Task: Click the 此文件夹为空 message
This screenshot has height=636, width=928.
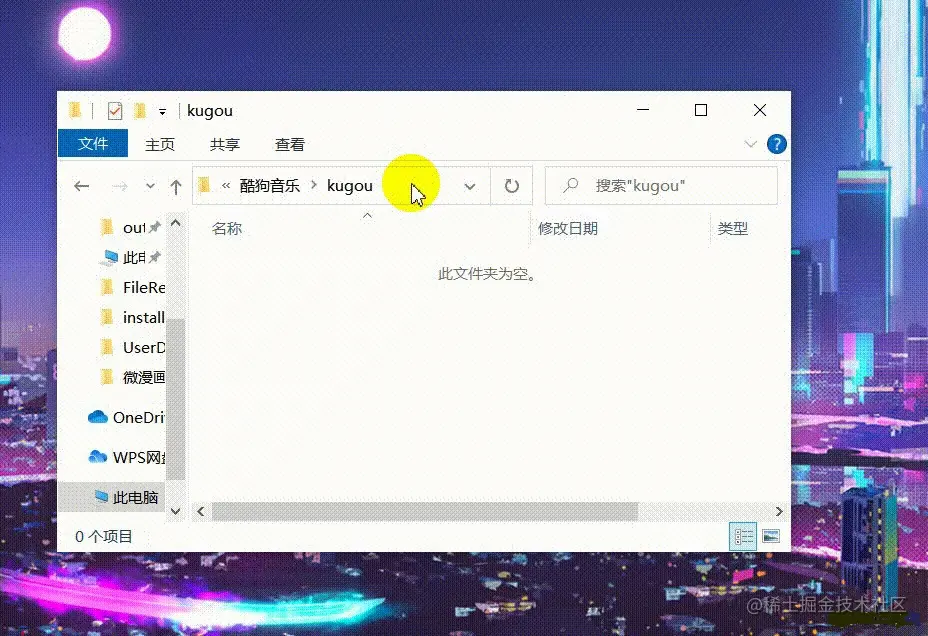Action: point(486,274)
